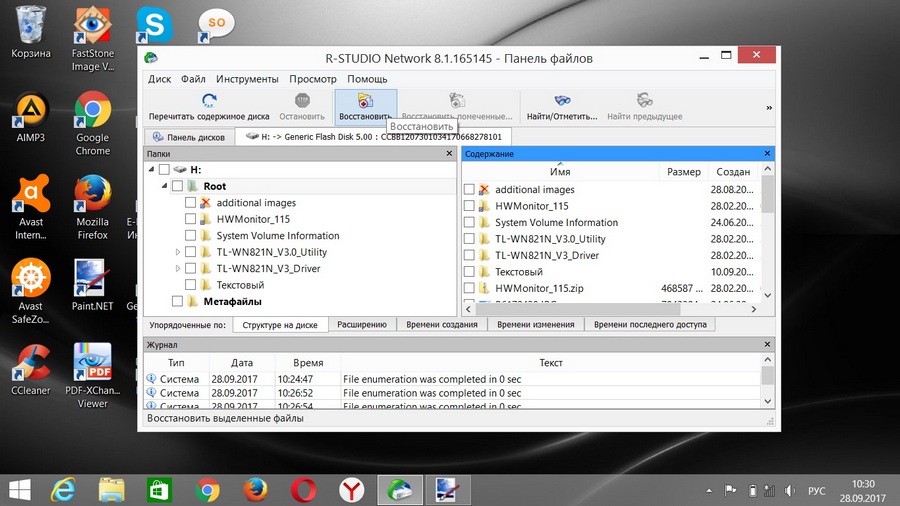The image size is (900, 506).
Task: Show hidden system tray icons arrow
Action: click(709, 491)
